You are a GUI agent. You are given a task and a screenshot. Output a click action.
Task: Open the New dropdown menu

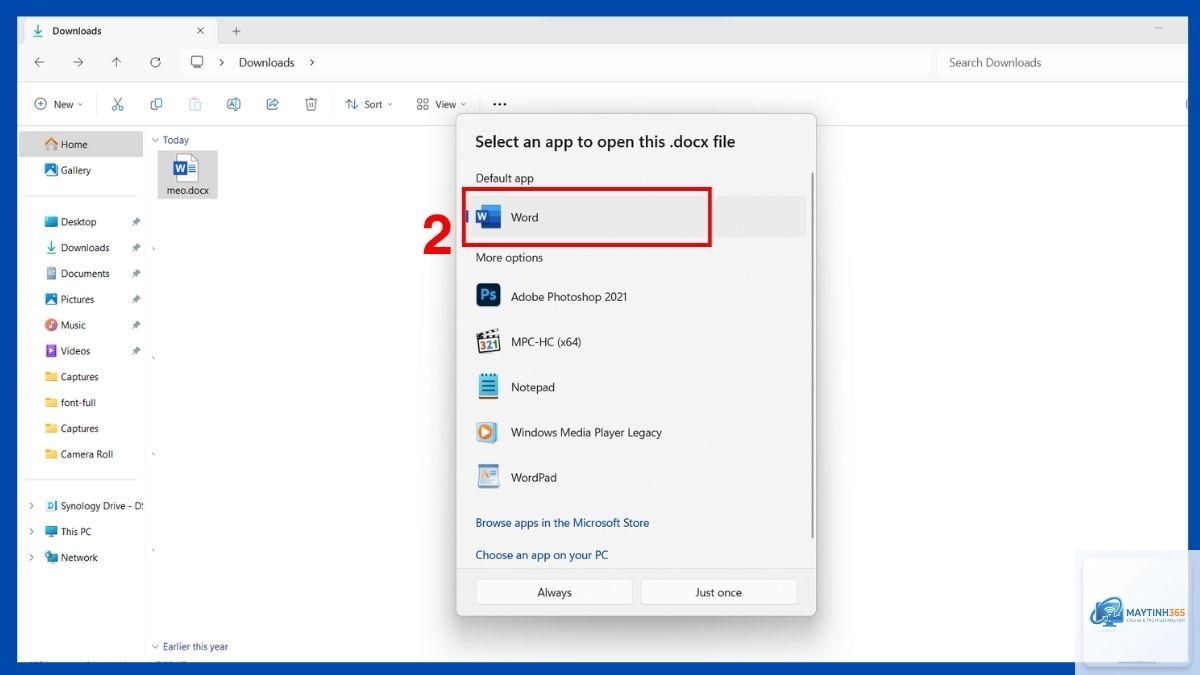[x=59, y=104]
